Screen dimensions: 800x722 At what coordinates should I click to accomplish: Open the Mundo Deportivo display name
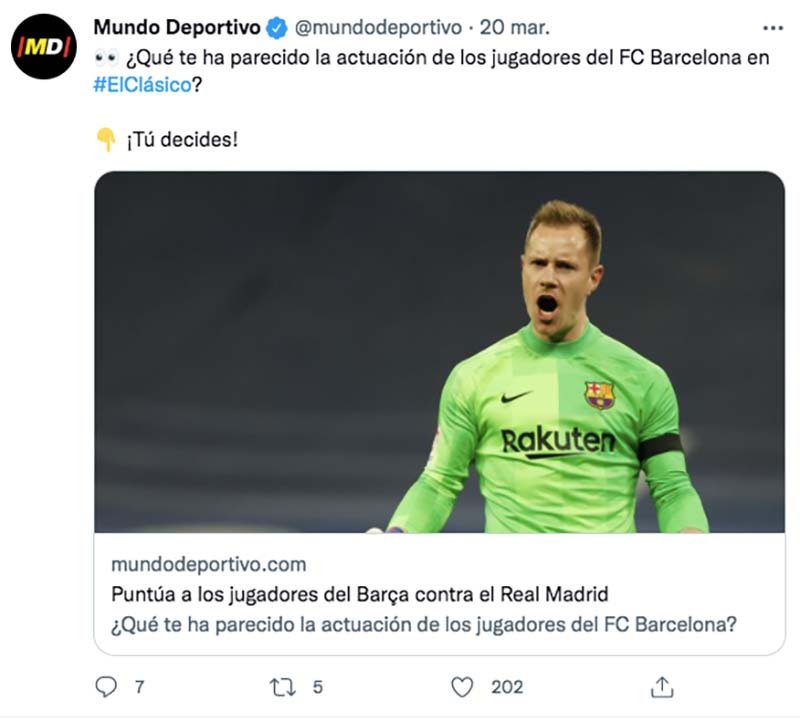tap(176, 28)
